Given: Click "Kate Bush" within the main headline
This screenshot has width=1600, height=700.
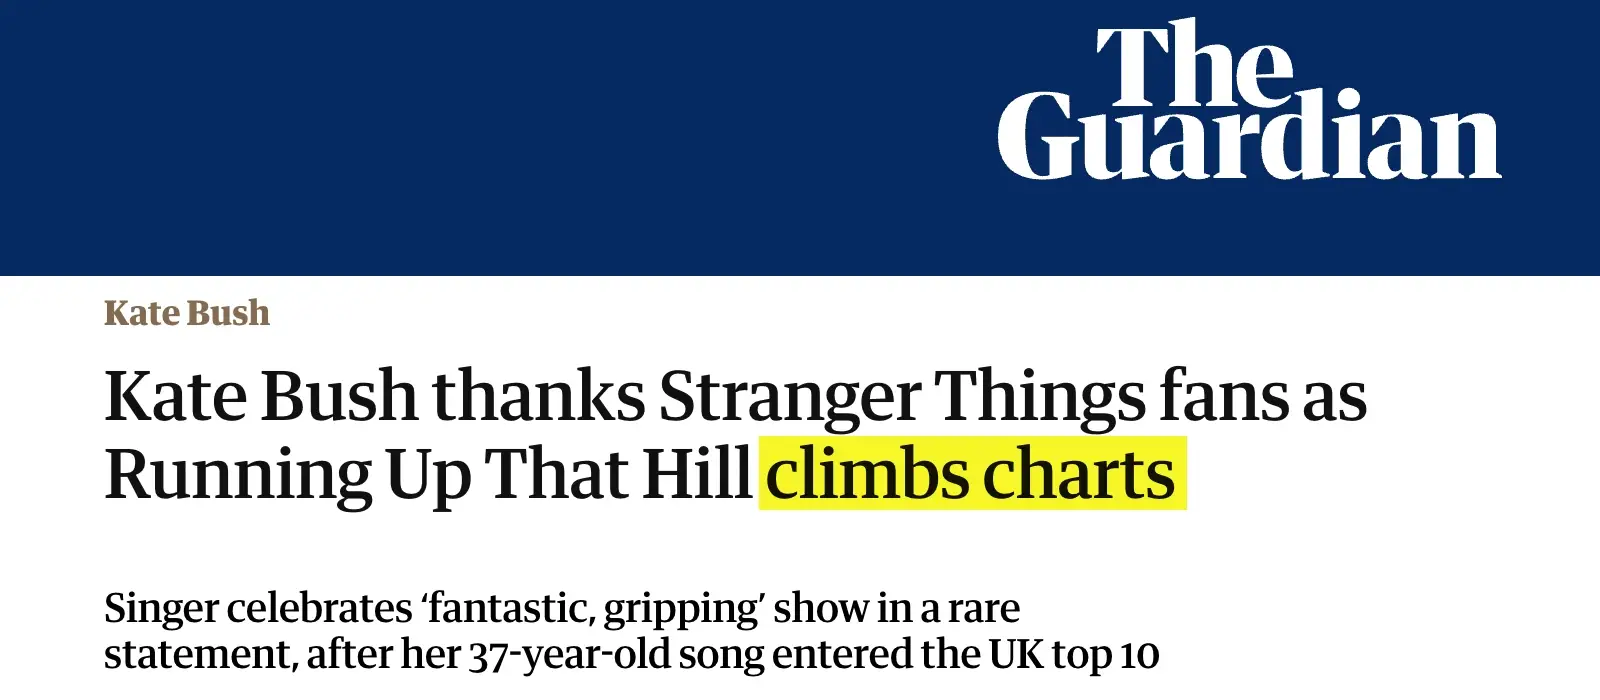Looking at the screenshot, I should coord(260,396).
